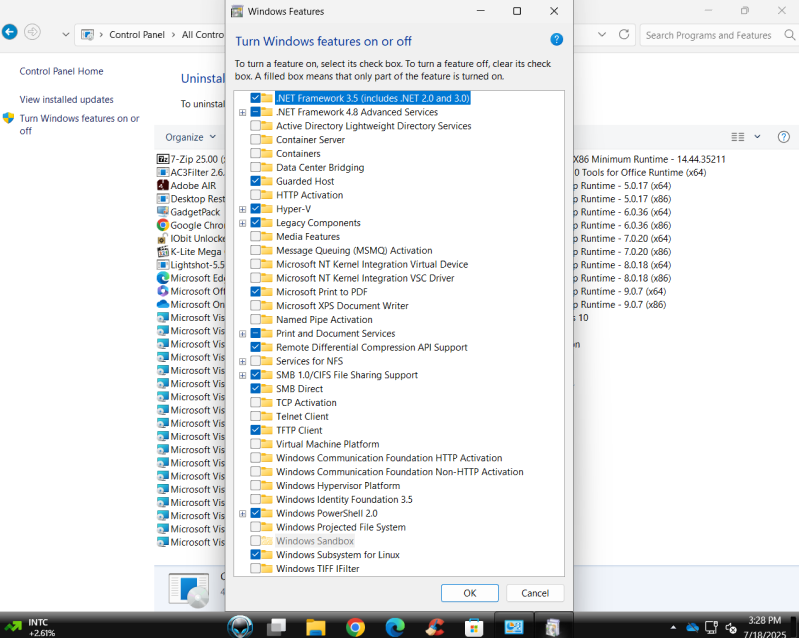Open Google Chrome from taskbar

click(355, 627)
